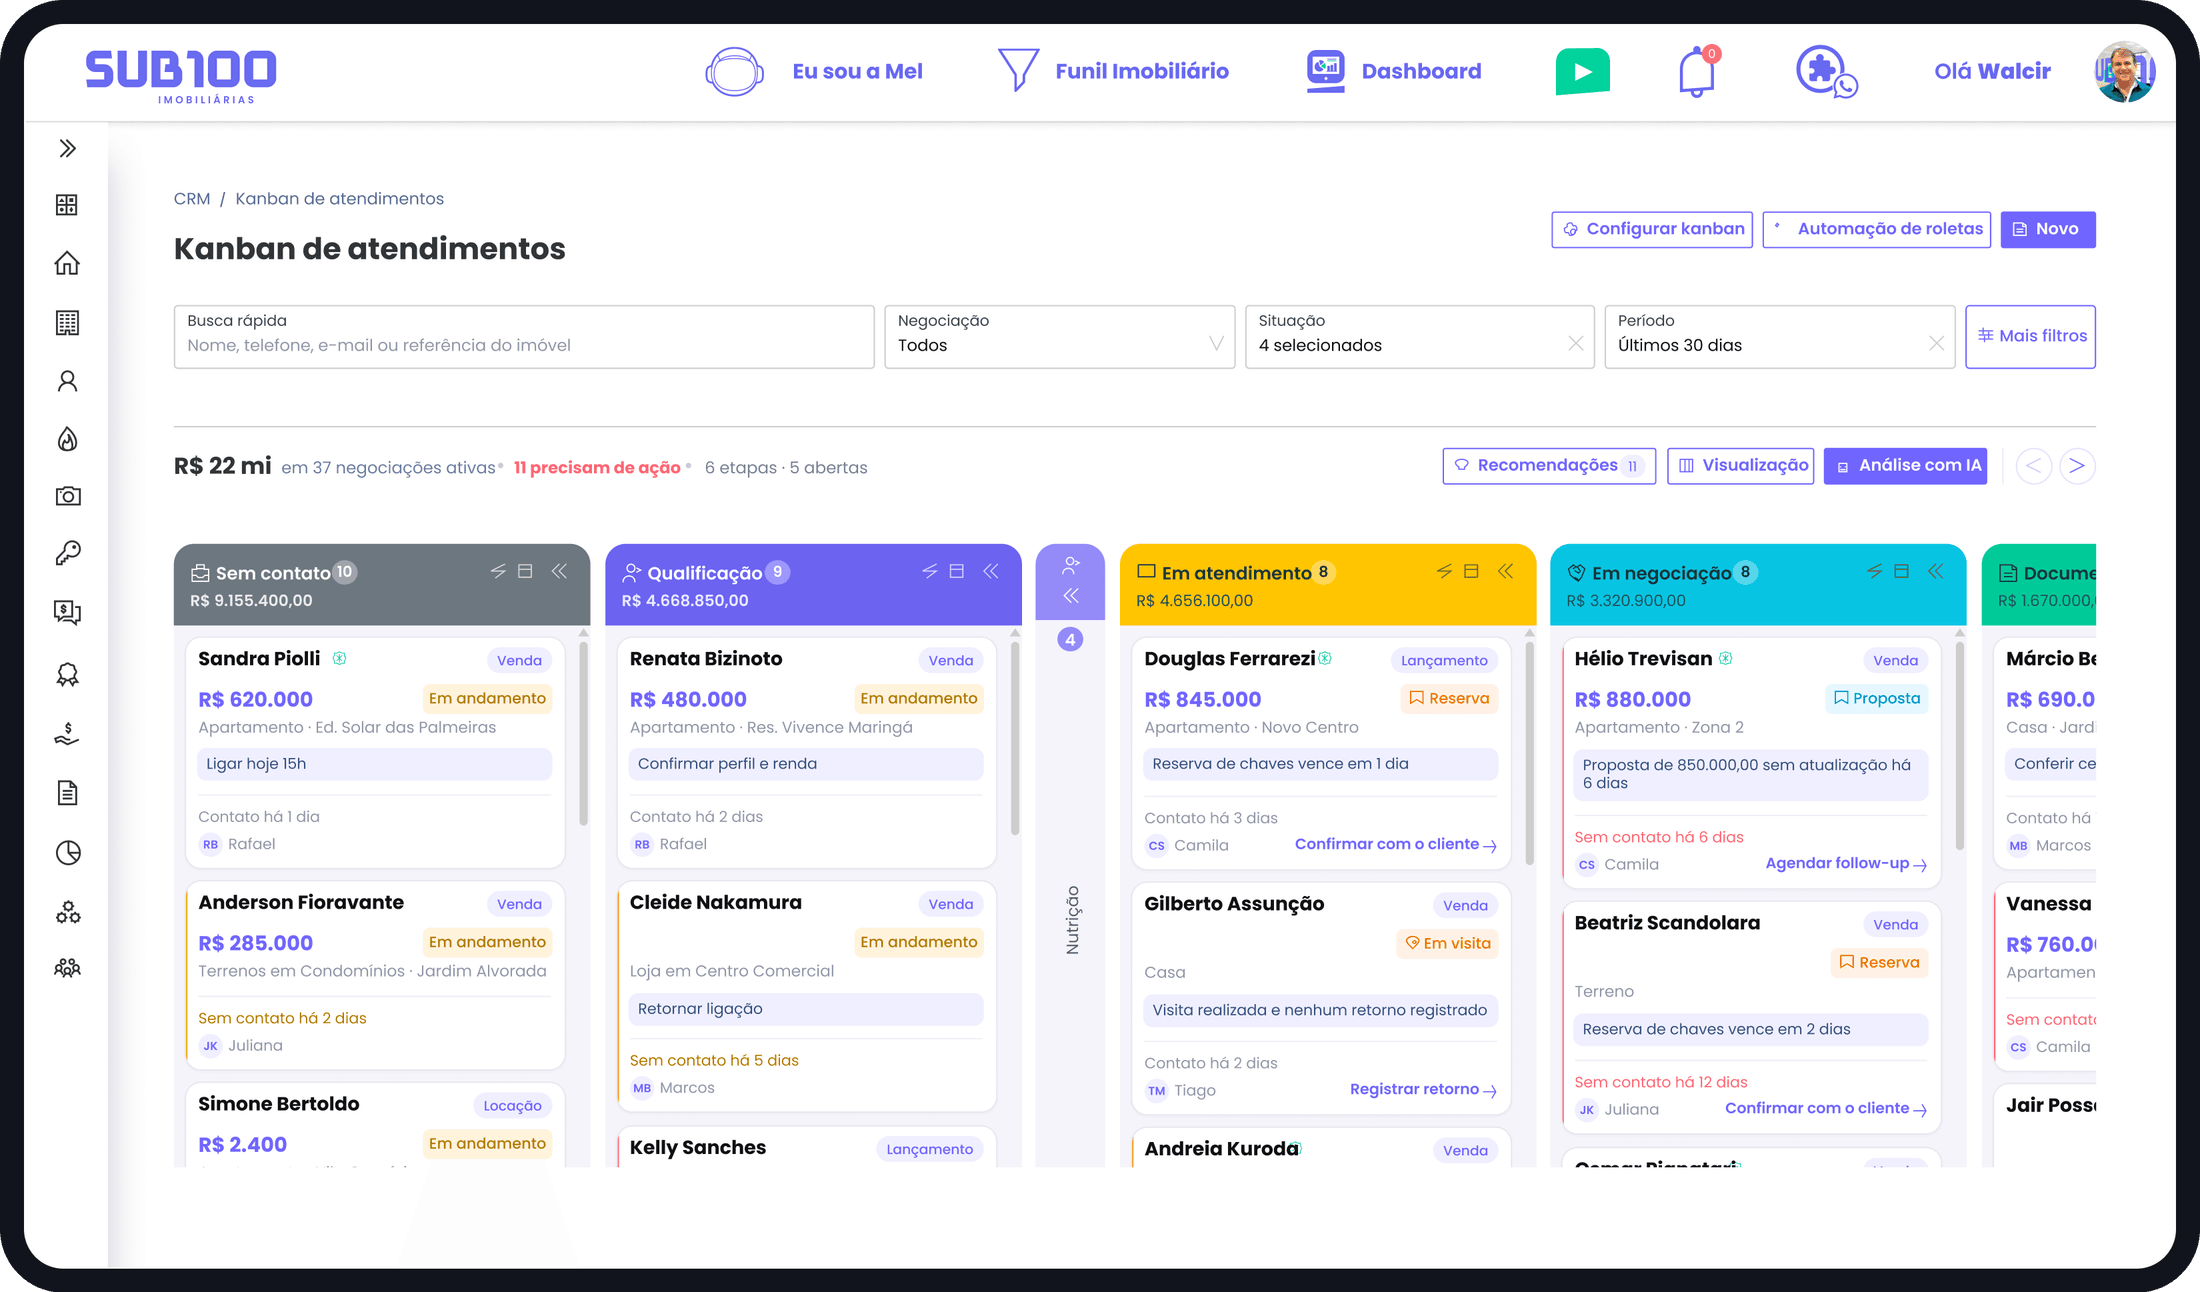This screenshot has width=2200, height=1292.
Task: Click the CRM breadcrumb link
Action: (x=192, y=198)
